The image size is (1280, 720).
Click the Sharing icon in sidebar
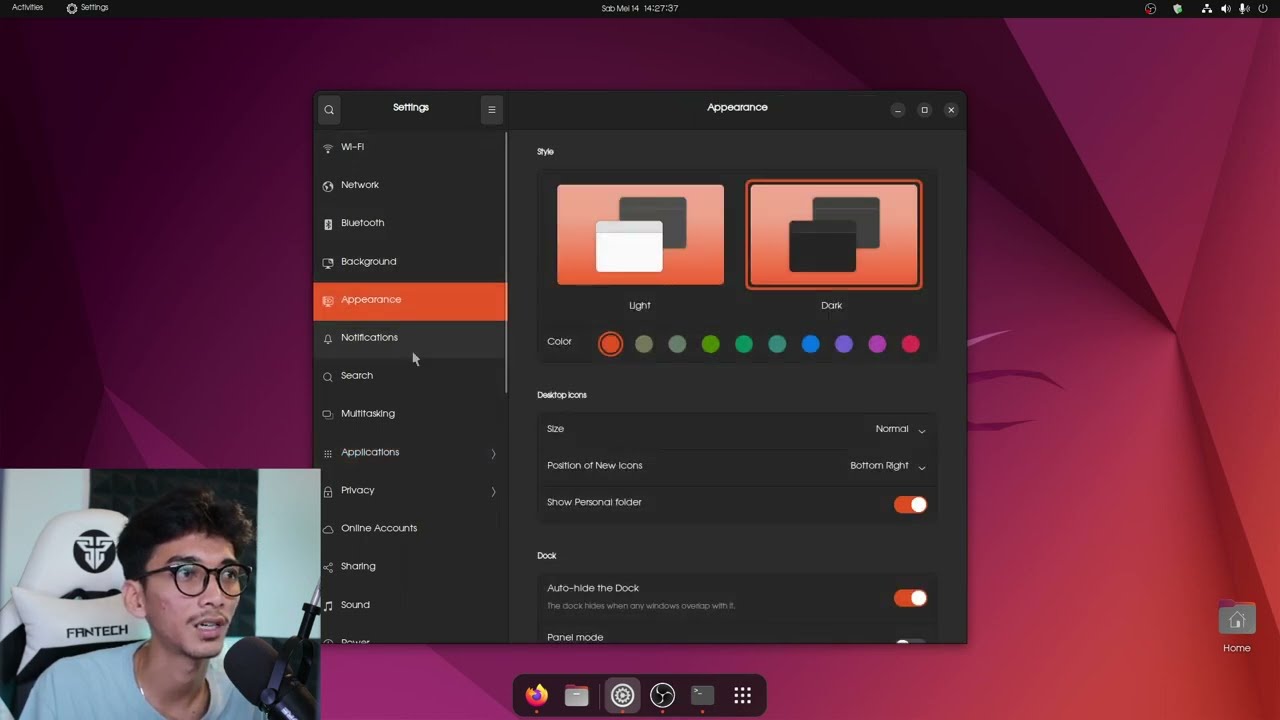pyautogui.click(x=328, y=568)
